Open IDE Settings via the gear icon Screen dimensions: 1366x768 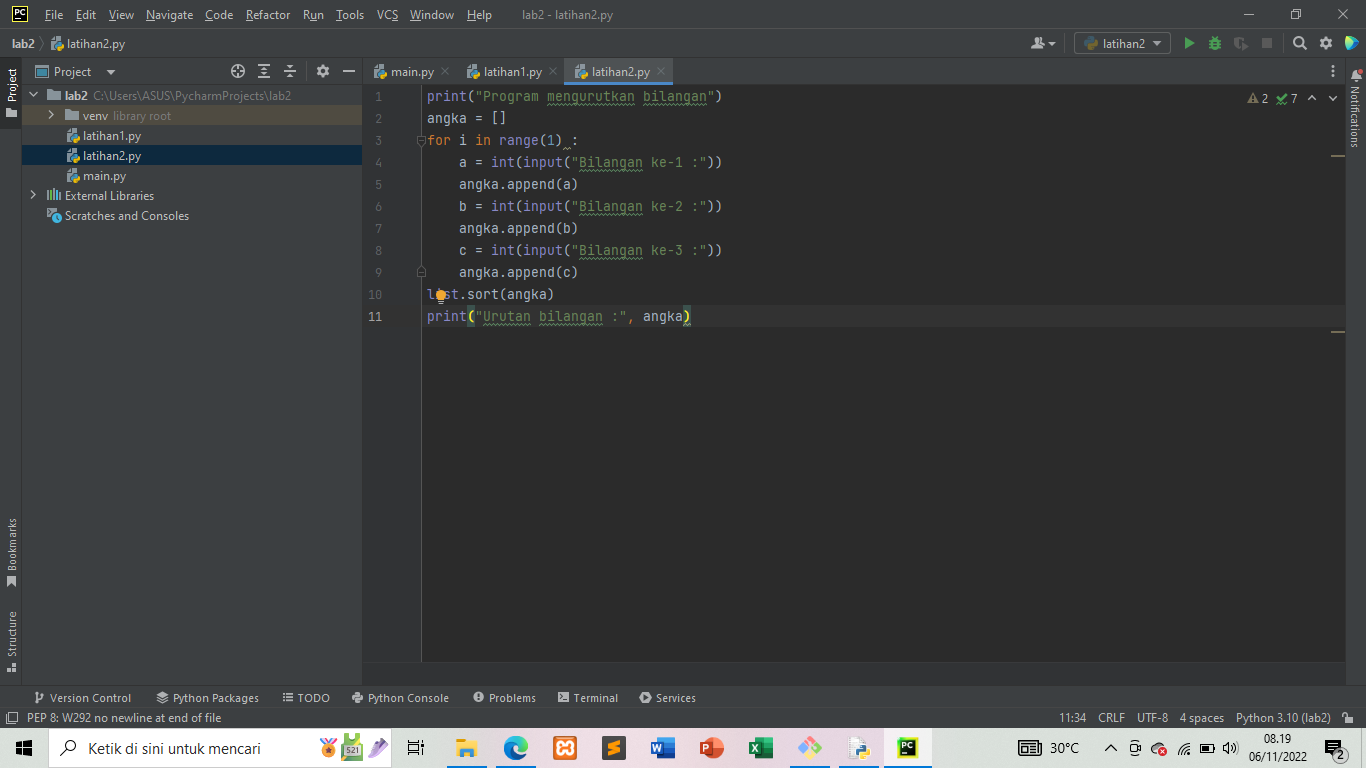click(1326, 43)
